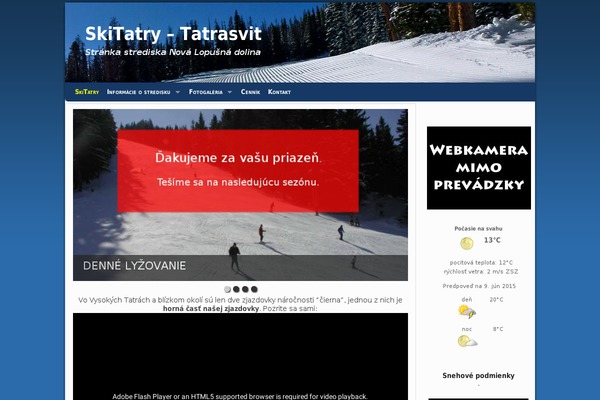Open the SkiTatry home menu item
Viewport: 600px width, 400px height.
(x=87, y=92)
